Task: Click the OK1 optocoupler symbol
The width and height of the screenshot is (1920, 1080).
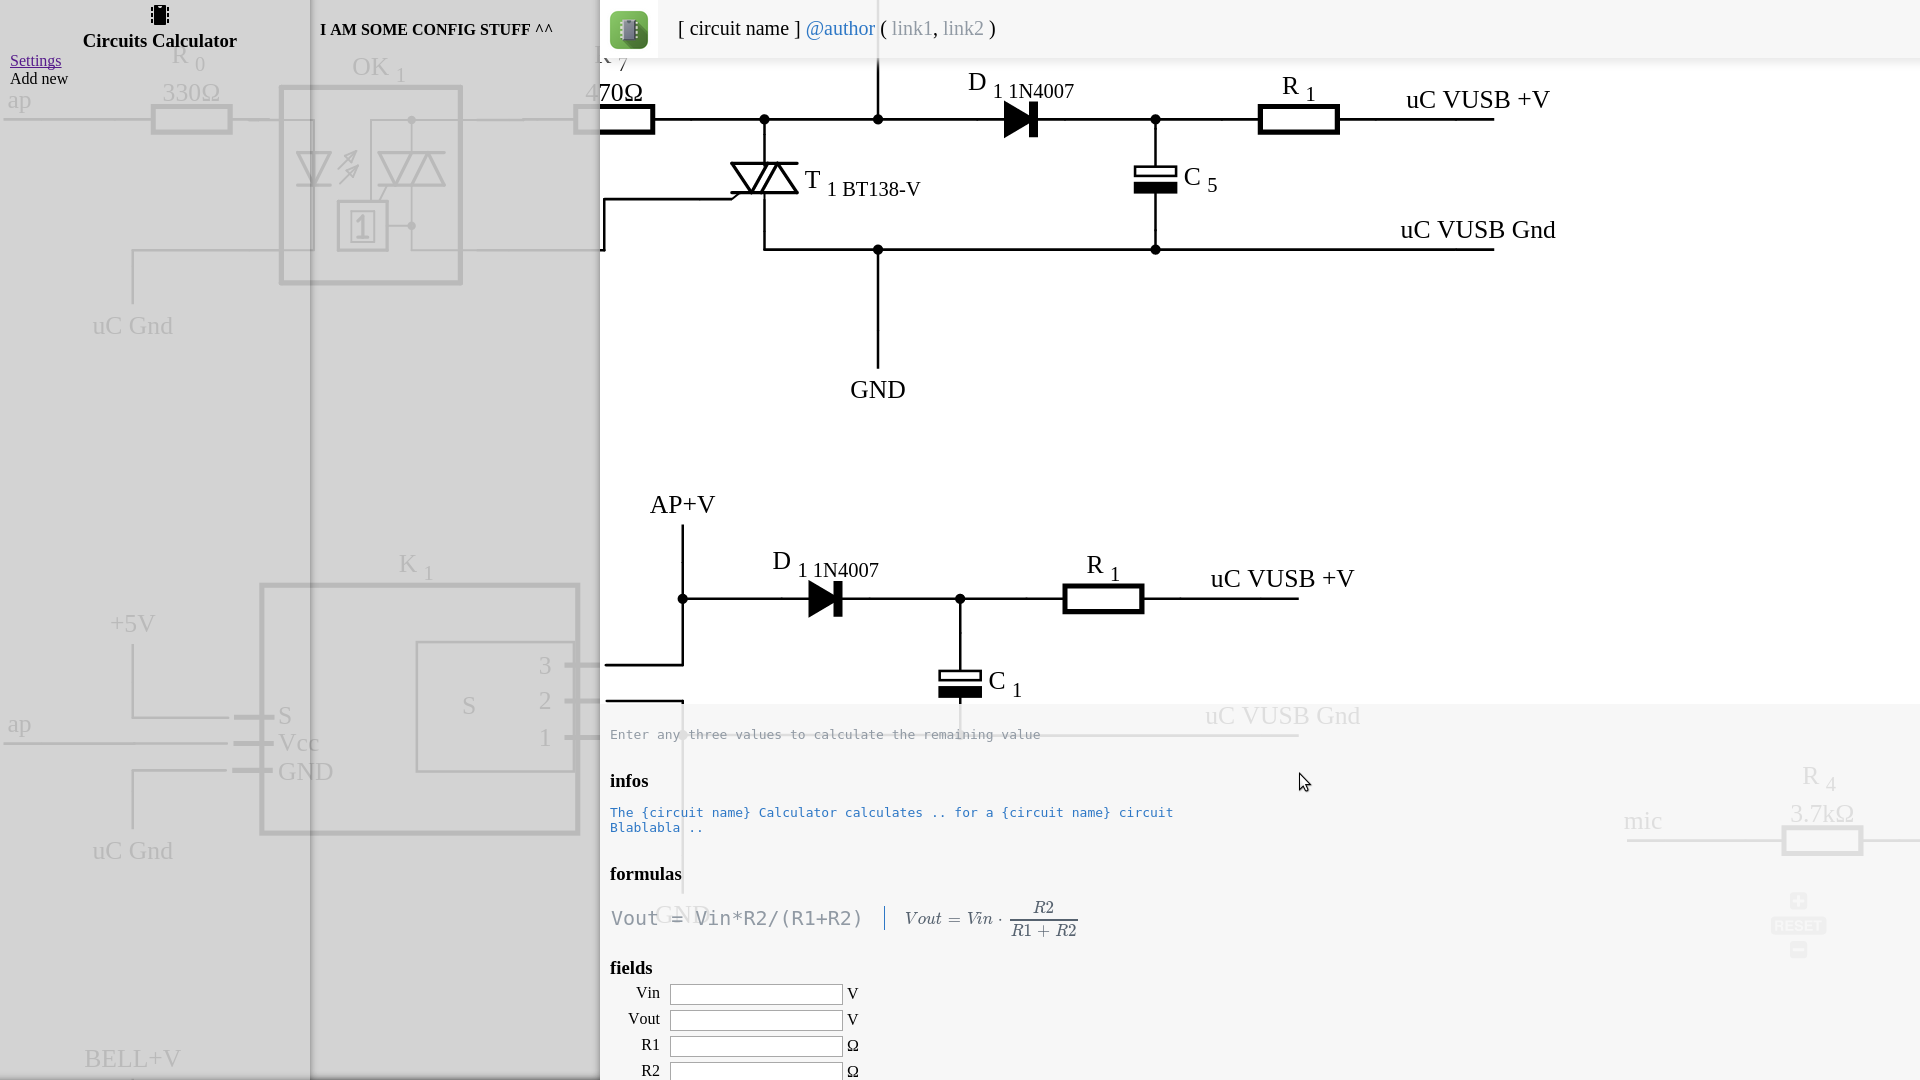Action: tap(371, 185)
